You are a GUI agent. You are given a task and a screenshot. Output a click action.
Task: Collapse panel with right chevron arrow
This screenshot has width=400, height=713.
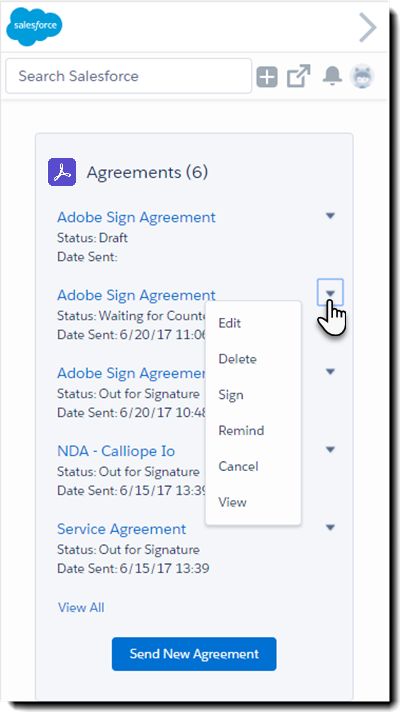[x=368, y=27]
